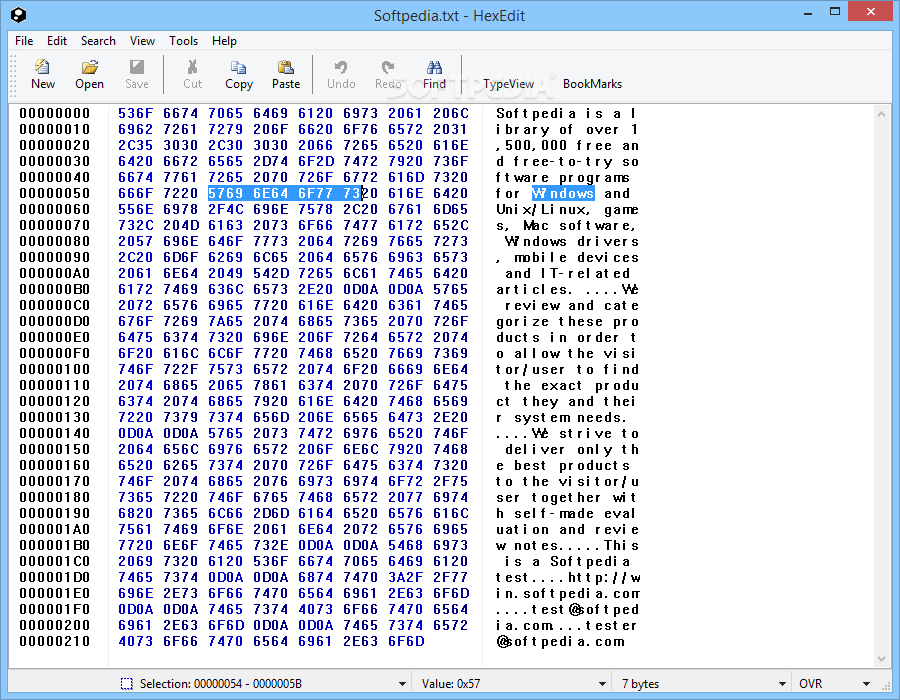Screen dimensions: 900x700
Task: Click 'Selection: 00000054 - 0000005B' status text
Action: coord(221,684)
